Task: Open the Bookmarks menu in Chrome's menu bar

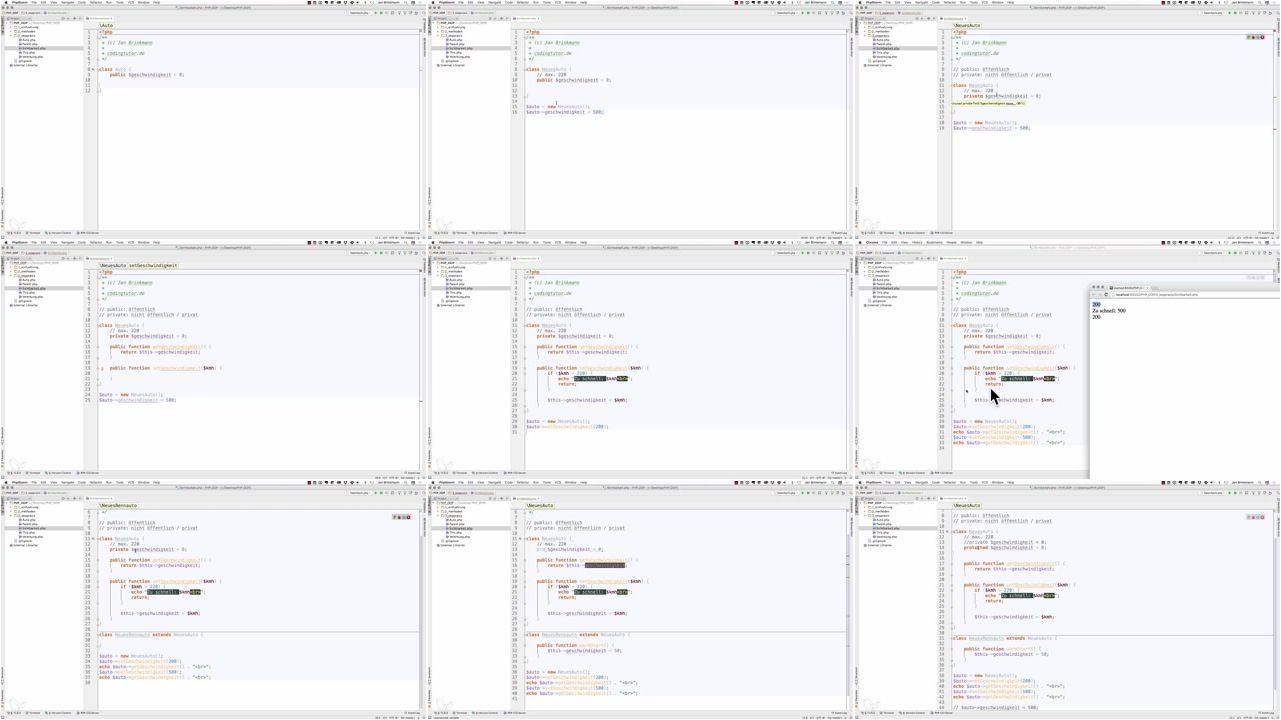Action: [933, 242]
